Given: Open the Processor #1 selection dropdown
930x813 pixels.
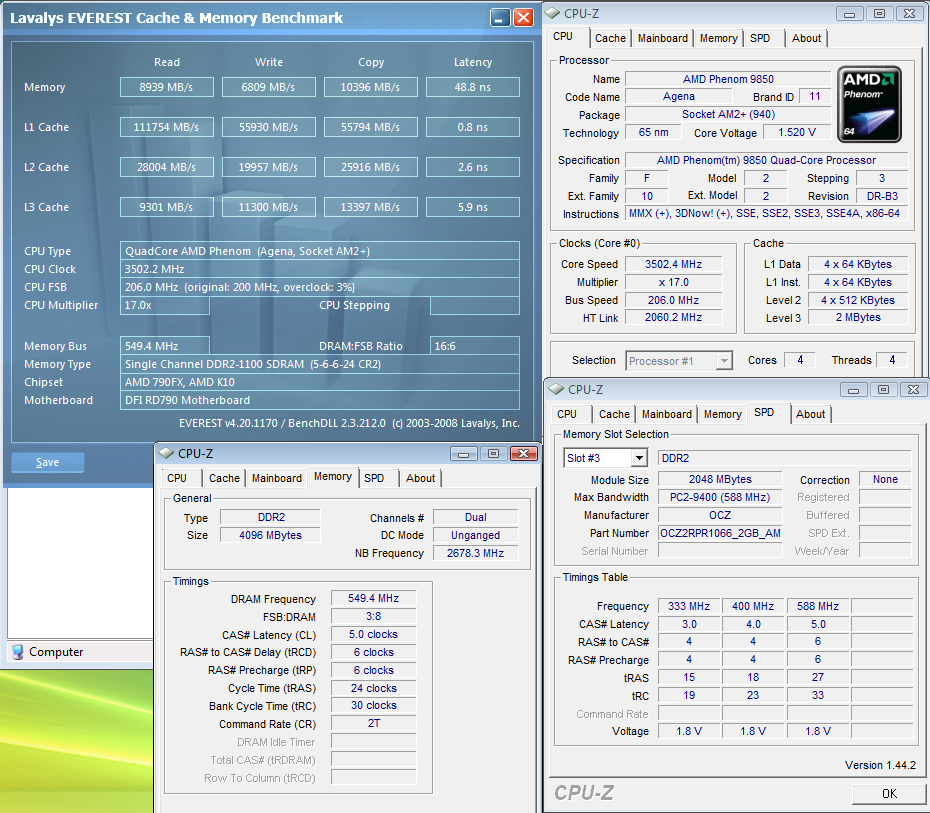Looking at the screenshot, I should tap(724, 361).
